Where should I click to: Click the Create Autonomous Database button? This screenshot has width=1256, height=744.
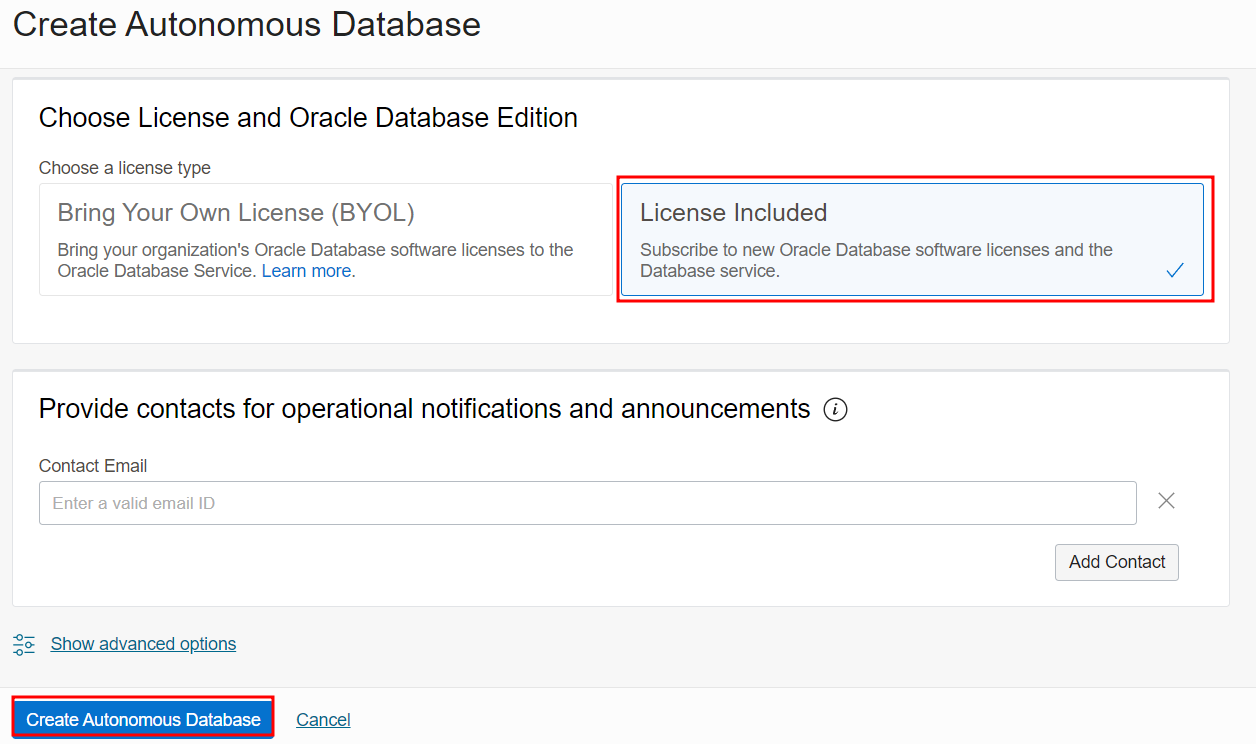(x=143, y=719)
